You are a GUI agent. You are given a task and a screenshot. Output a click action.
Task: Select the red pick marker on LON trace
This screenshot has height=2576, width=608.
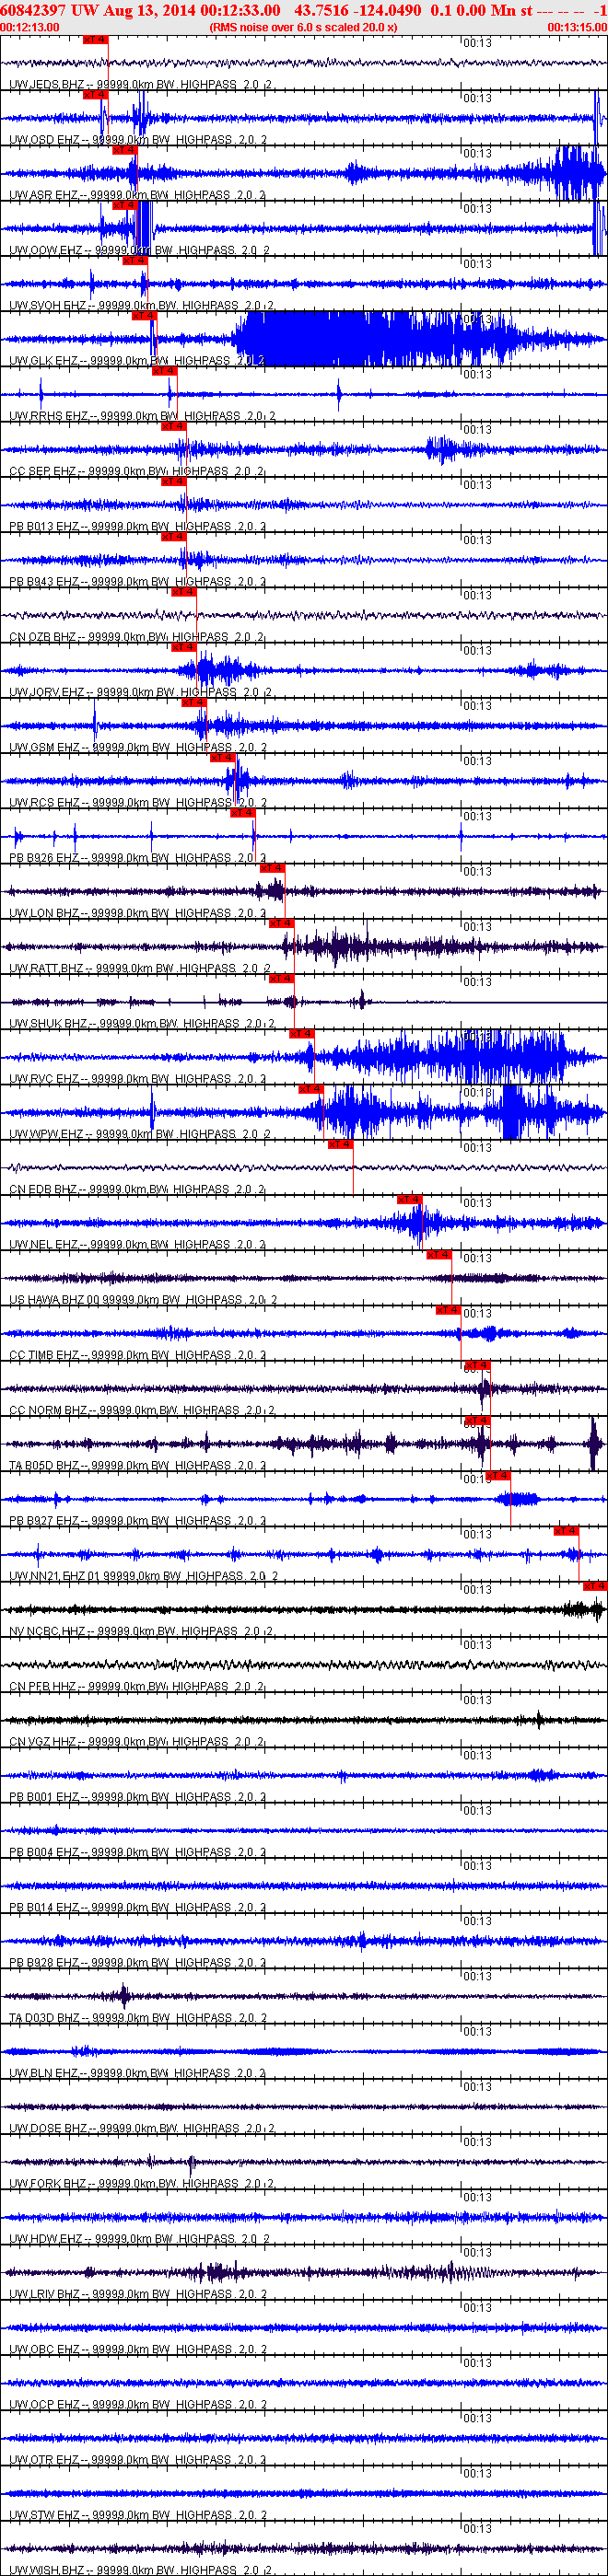[x=272, y=868]
